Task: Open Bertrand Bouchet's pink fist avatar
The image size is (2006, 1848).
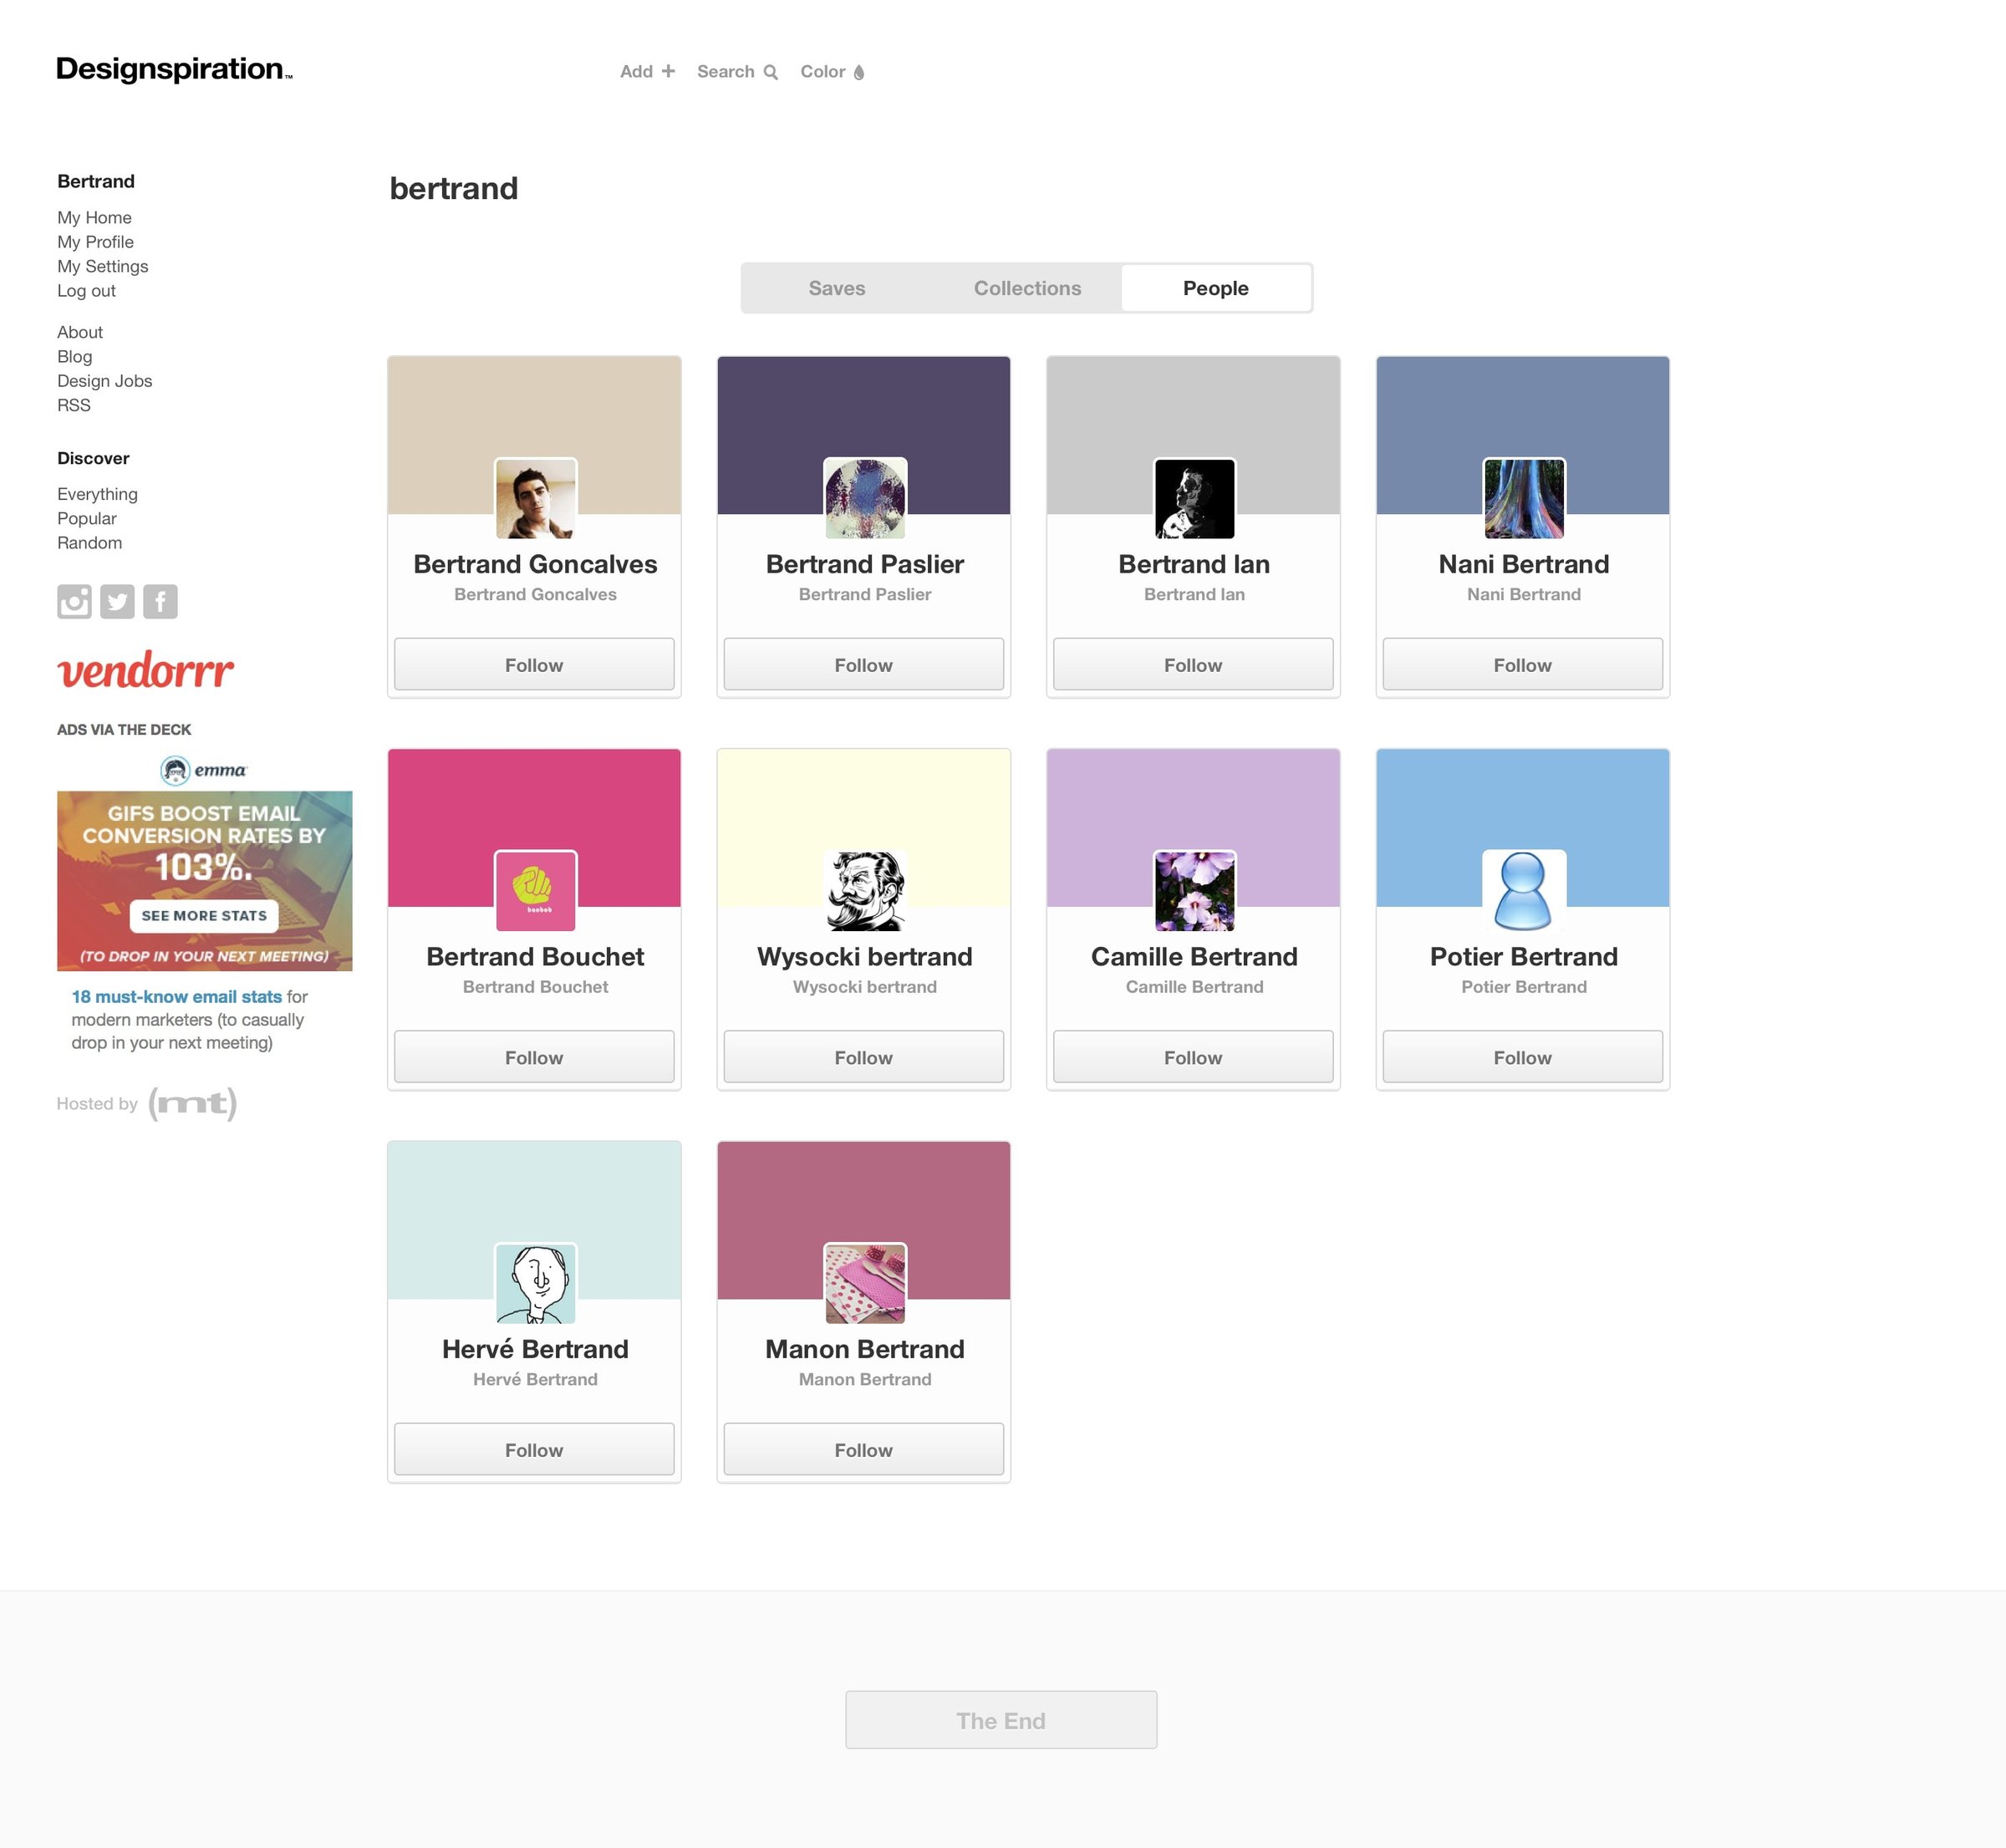Action: (535, 890)
